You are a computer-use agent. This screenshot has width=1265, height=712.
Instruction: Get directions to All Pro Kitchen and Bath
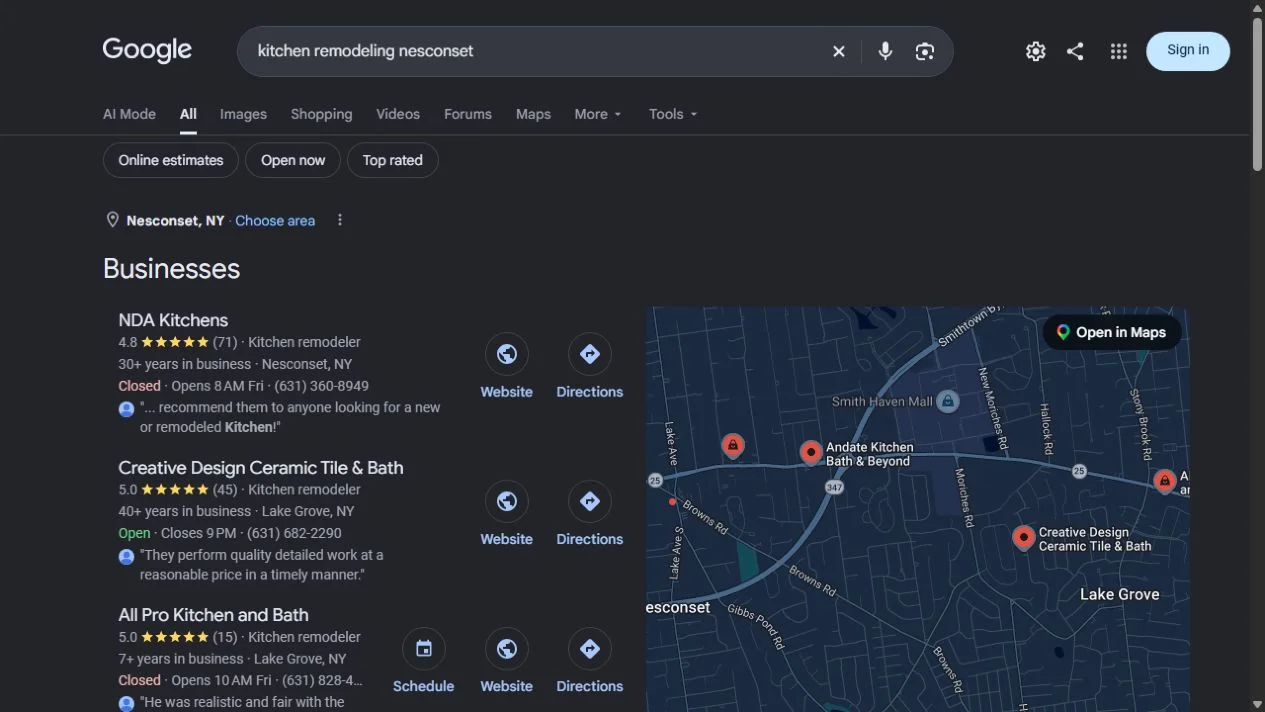click(590, 649)
